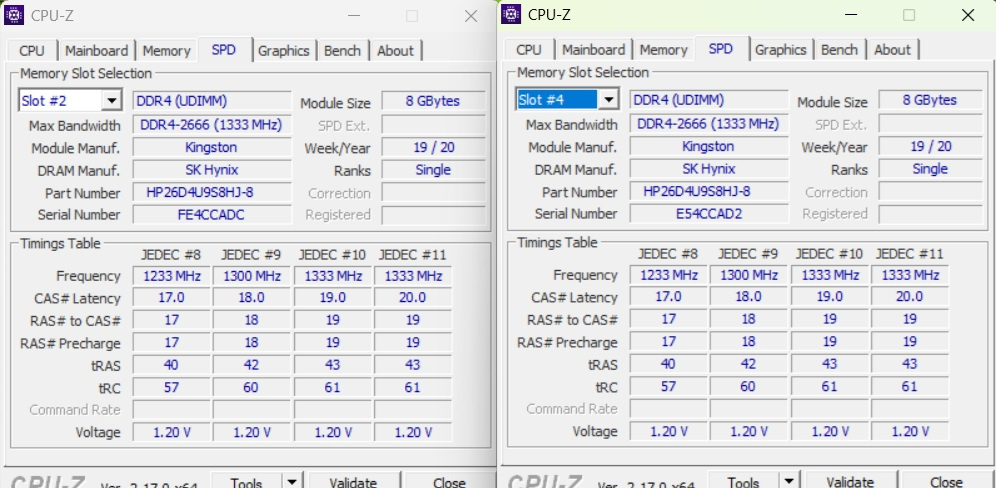Open Tools dropdown arrow in right window

click(x=790, y=481)
